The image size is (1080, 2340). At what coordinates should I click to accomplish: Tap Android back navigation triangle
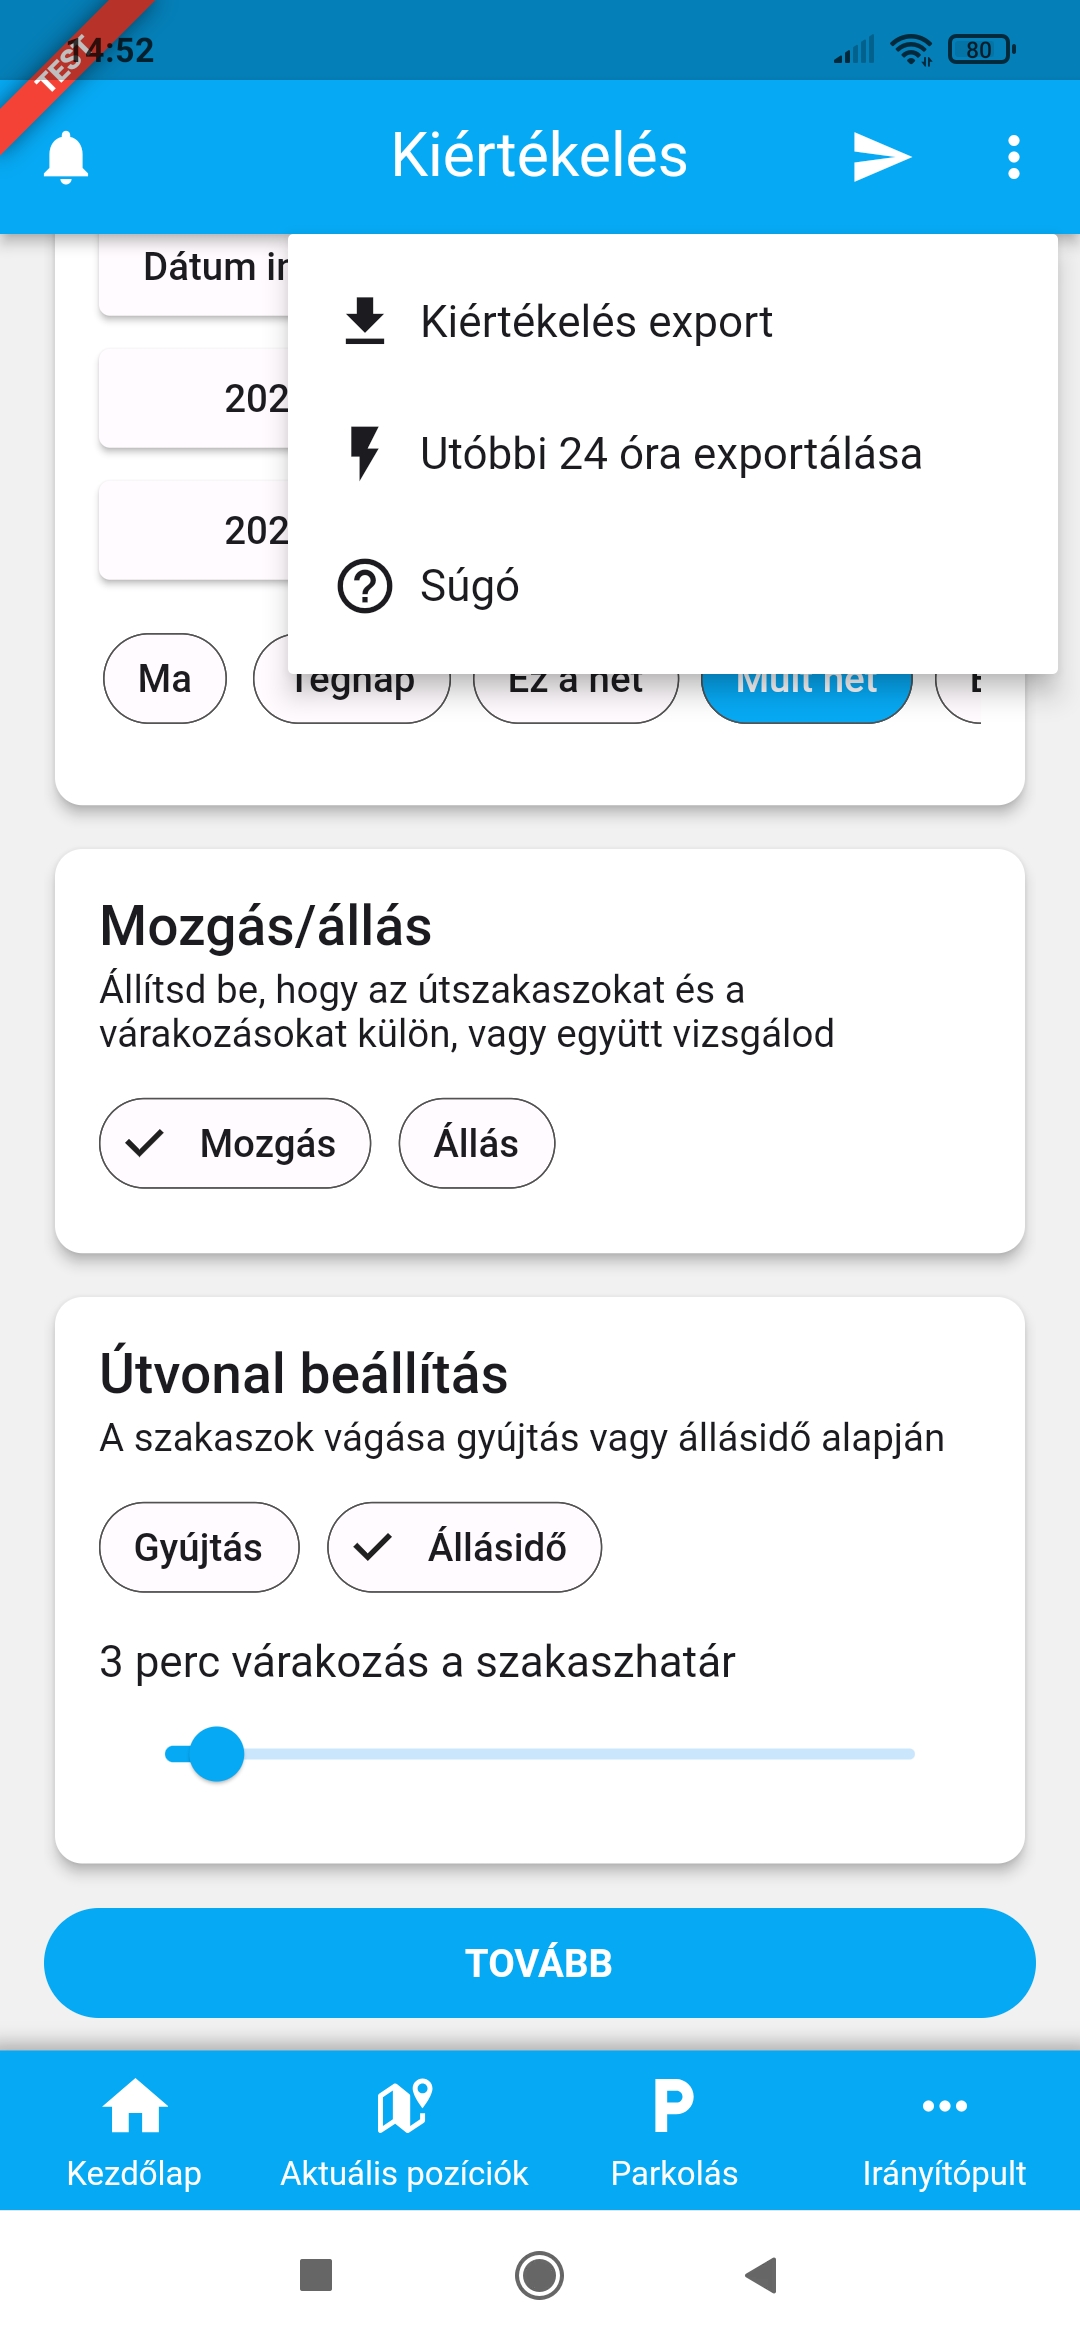pyautogui.click(x=762, y=2275)
